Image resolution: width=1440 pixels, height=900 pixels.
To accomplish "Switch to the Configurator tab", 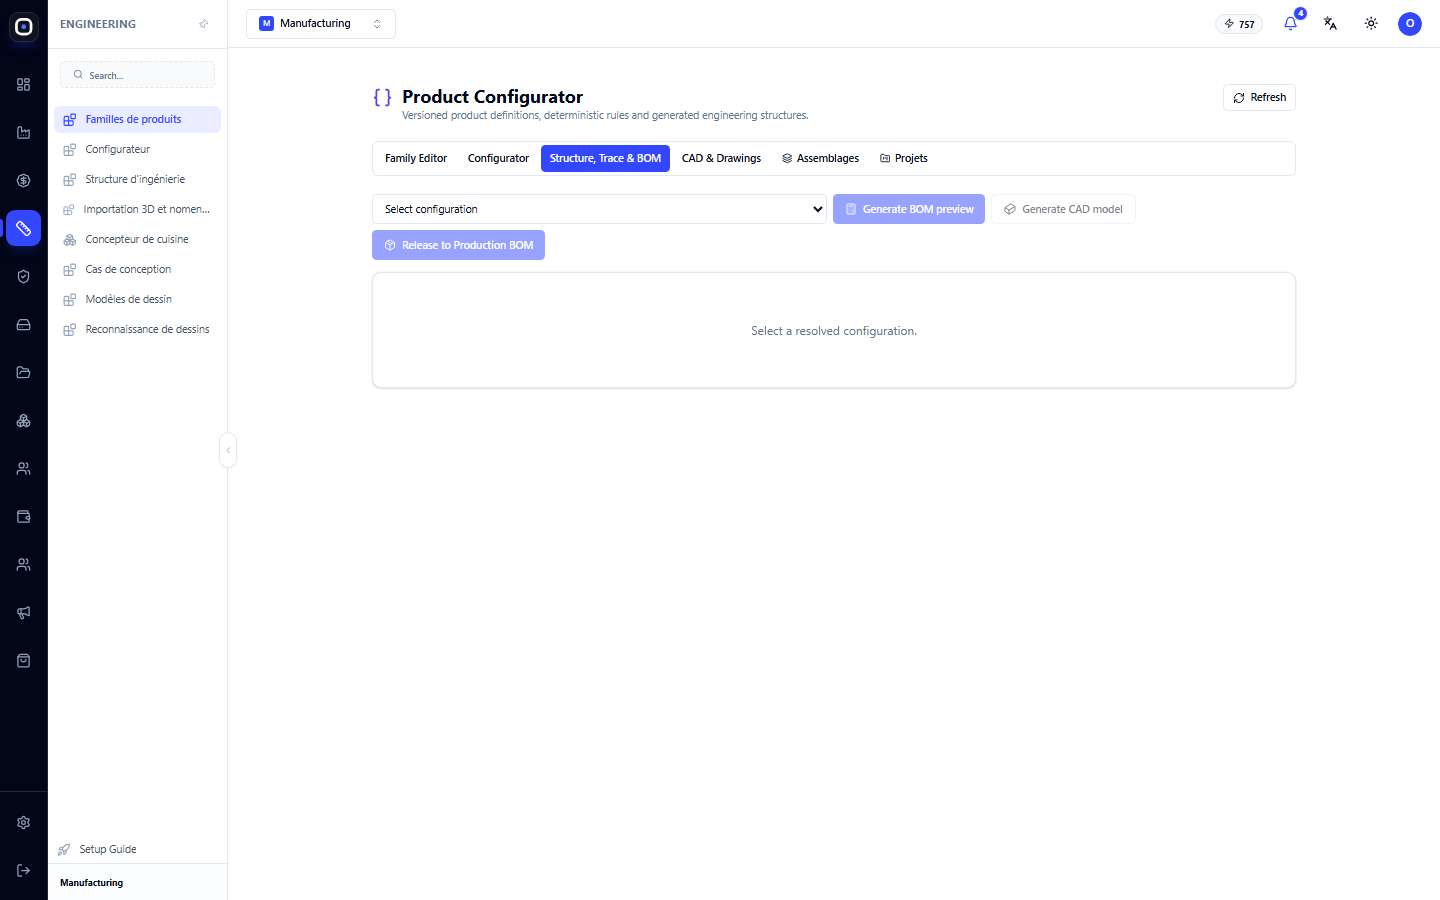I will tap(498, 158).
